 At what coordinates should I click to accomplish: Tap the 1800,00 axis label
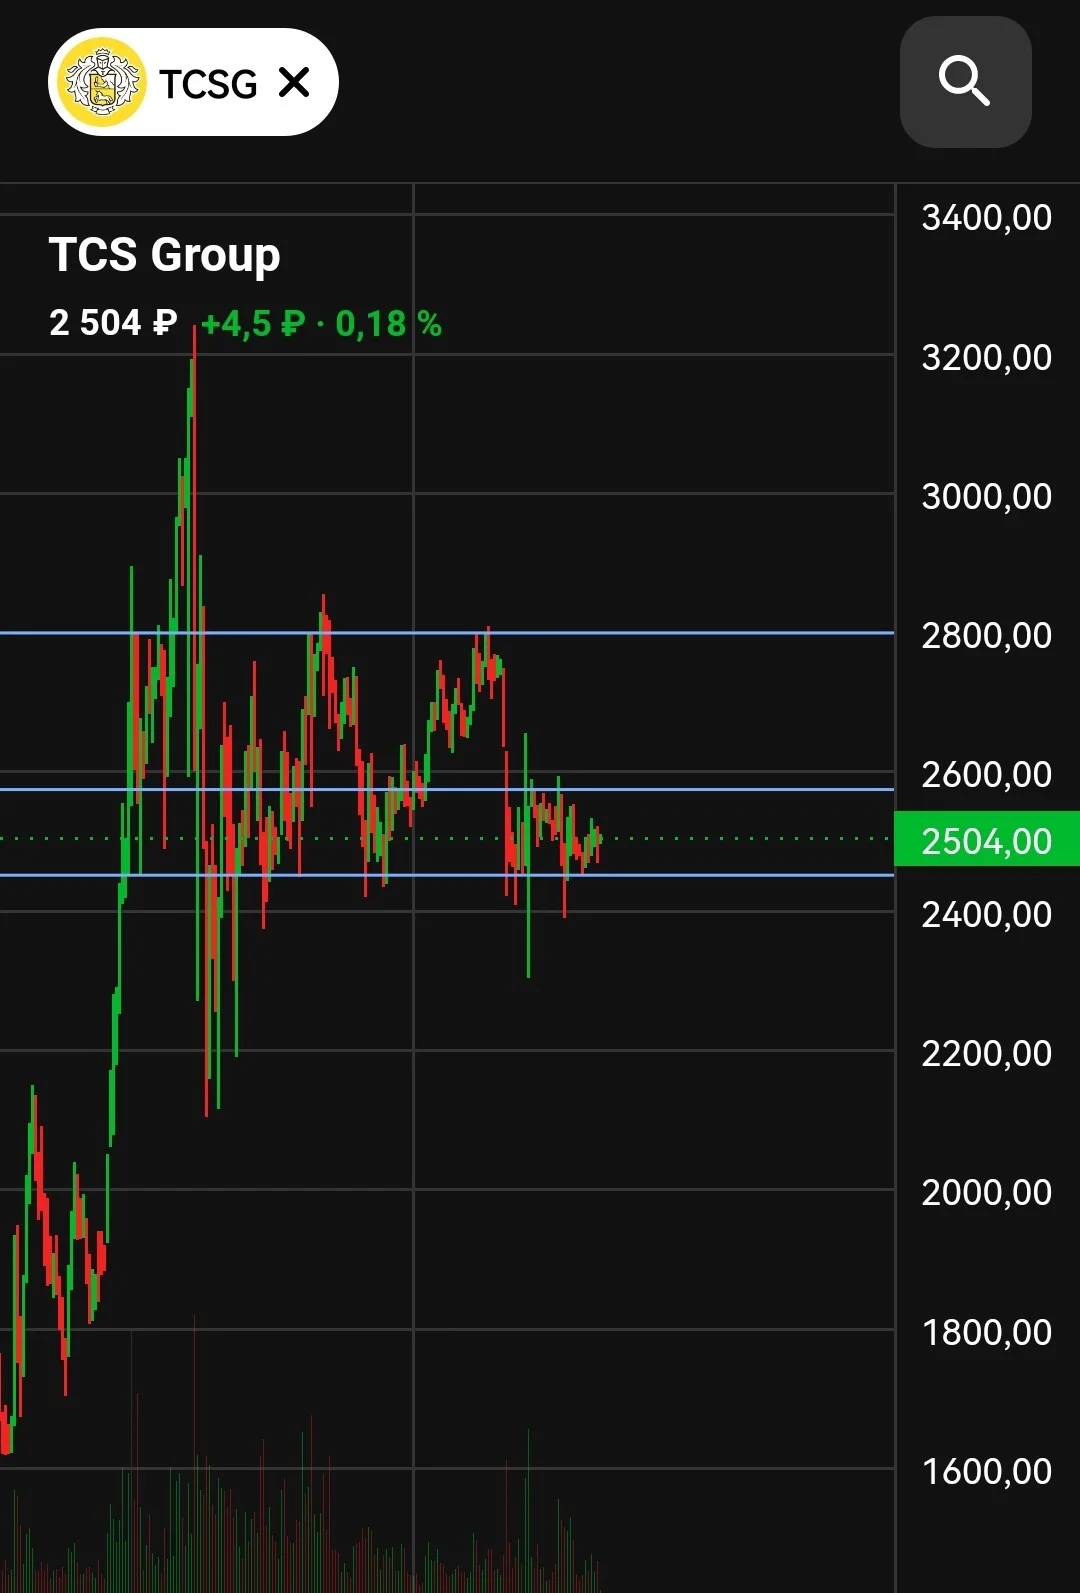(x=986, y=1332)
